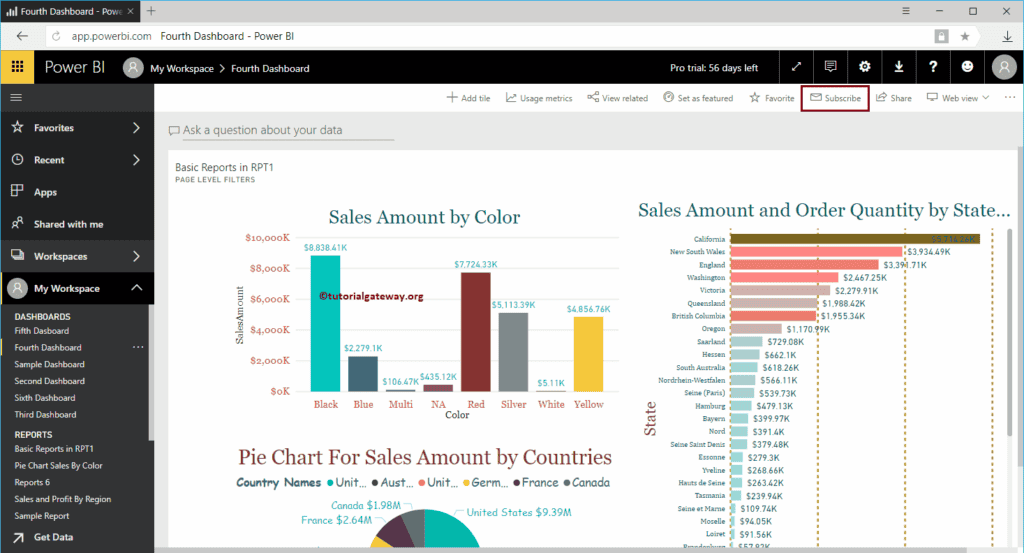
Task: Open Reports 6
Action: [x=32, y=482]
